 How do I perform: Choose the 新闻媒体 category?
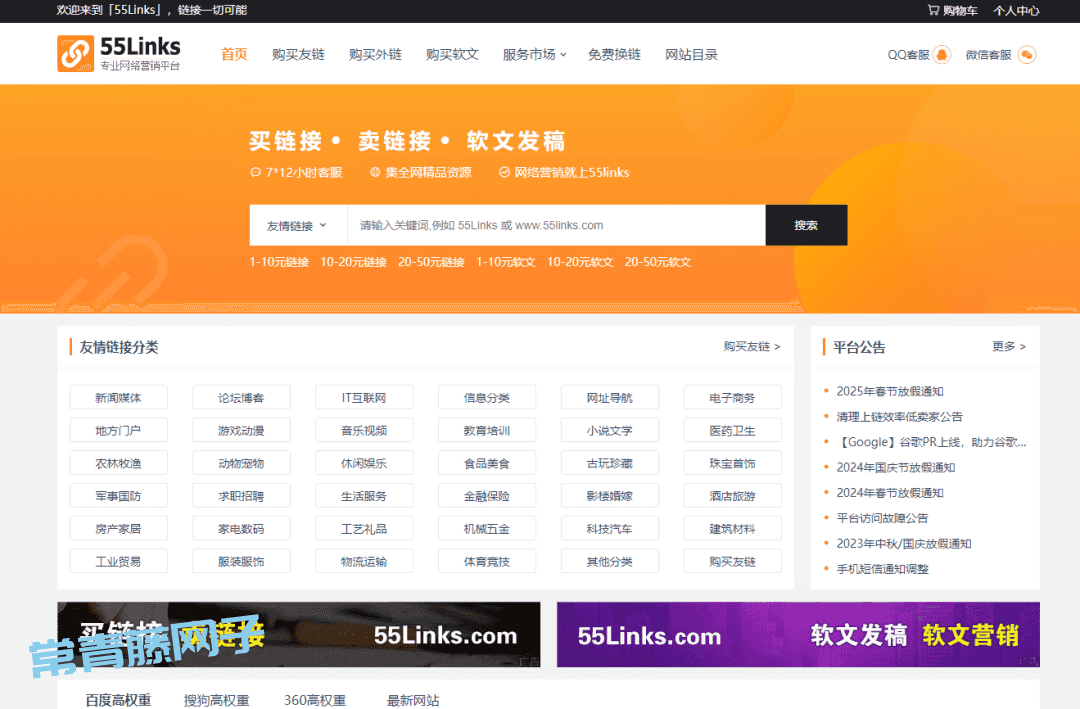click(118, 398)
